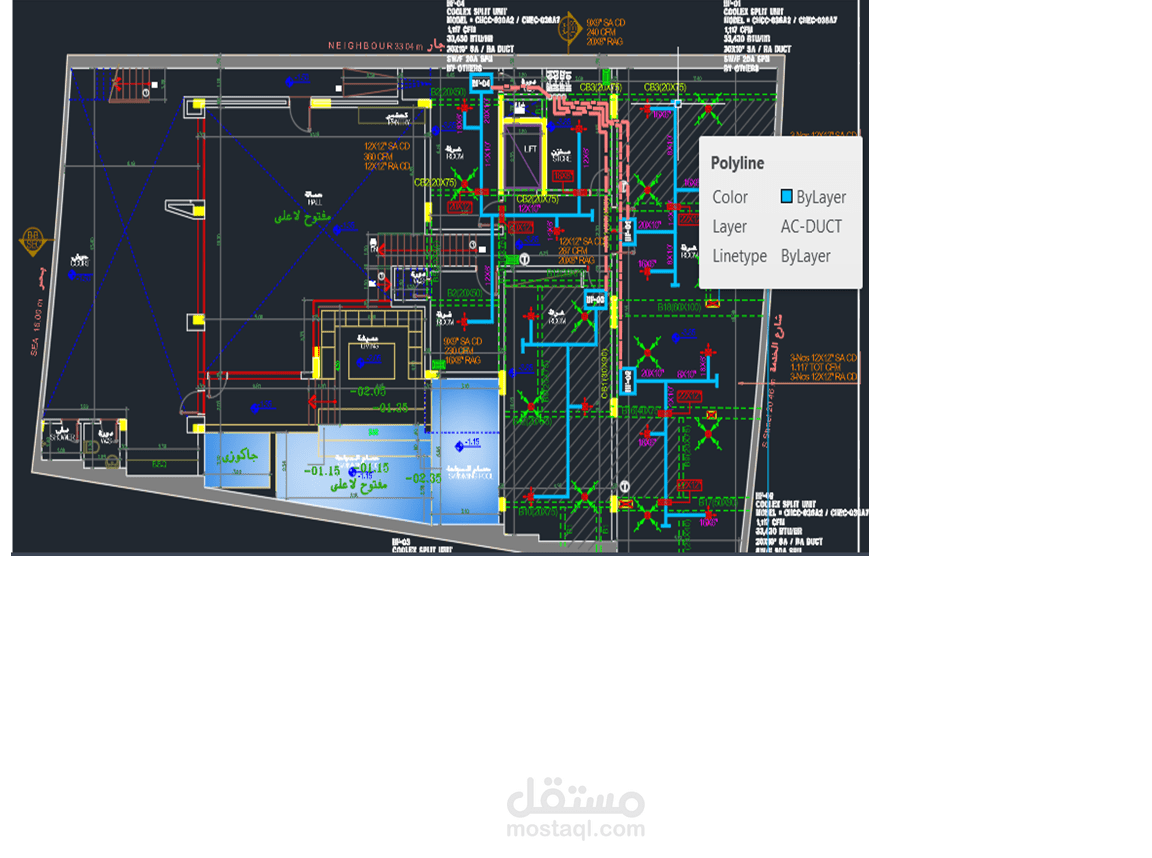Click the B18(60X100) beam label
The height and width of the screenshot is (858, 1152).
coord(679,307)
